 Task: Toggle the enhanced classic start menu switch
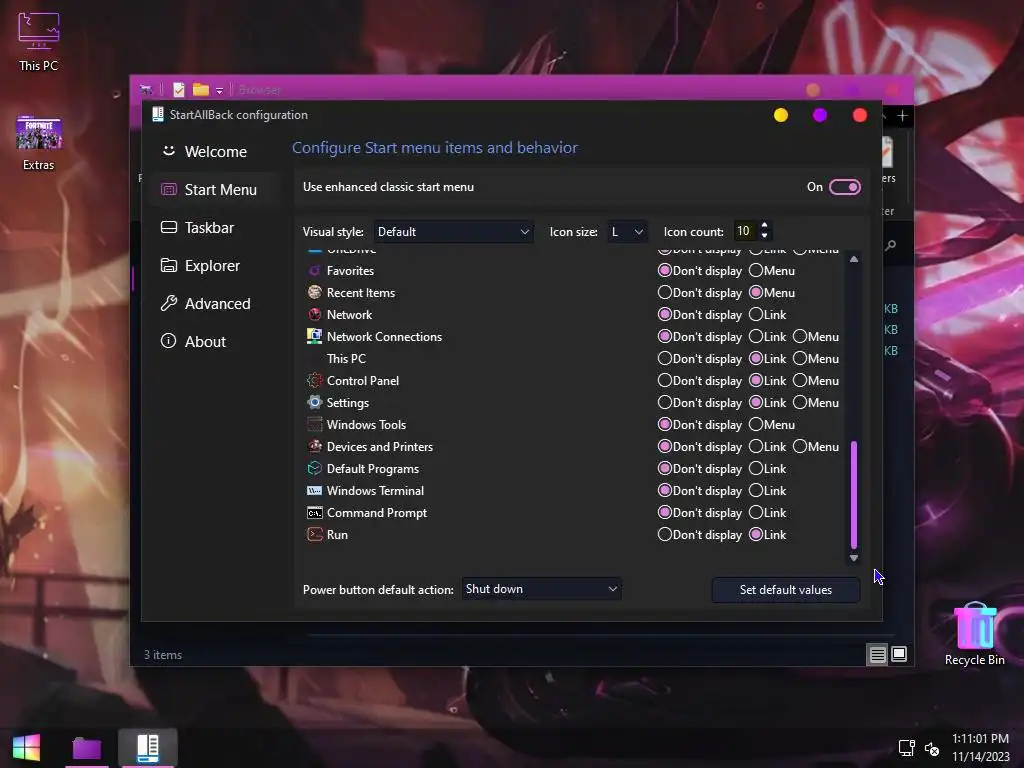click(844, 187)
